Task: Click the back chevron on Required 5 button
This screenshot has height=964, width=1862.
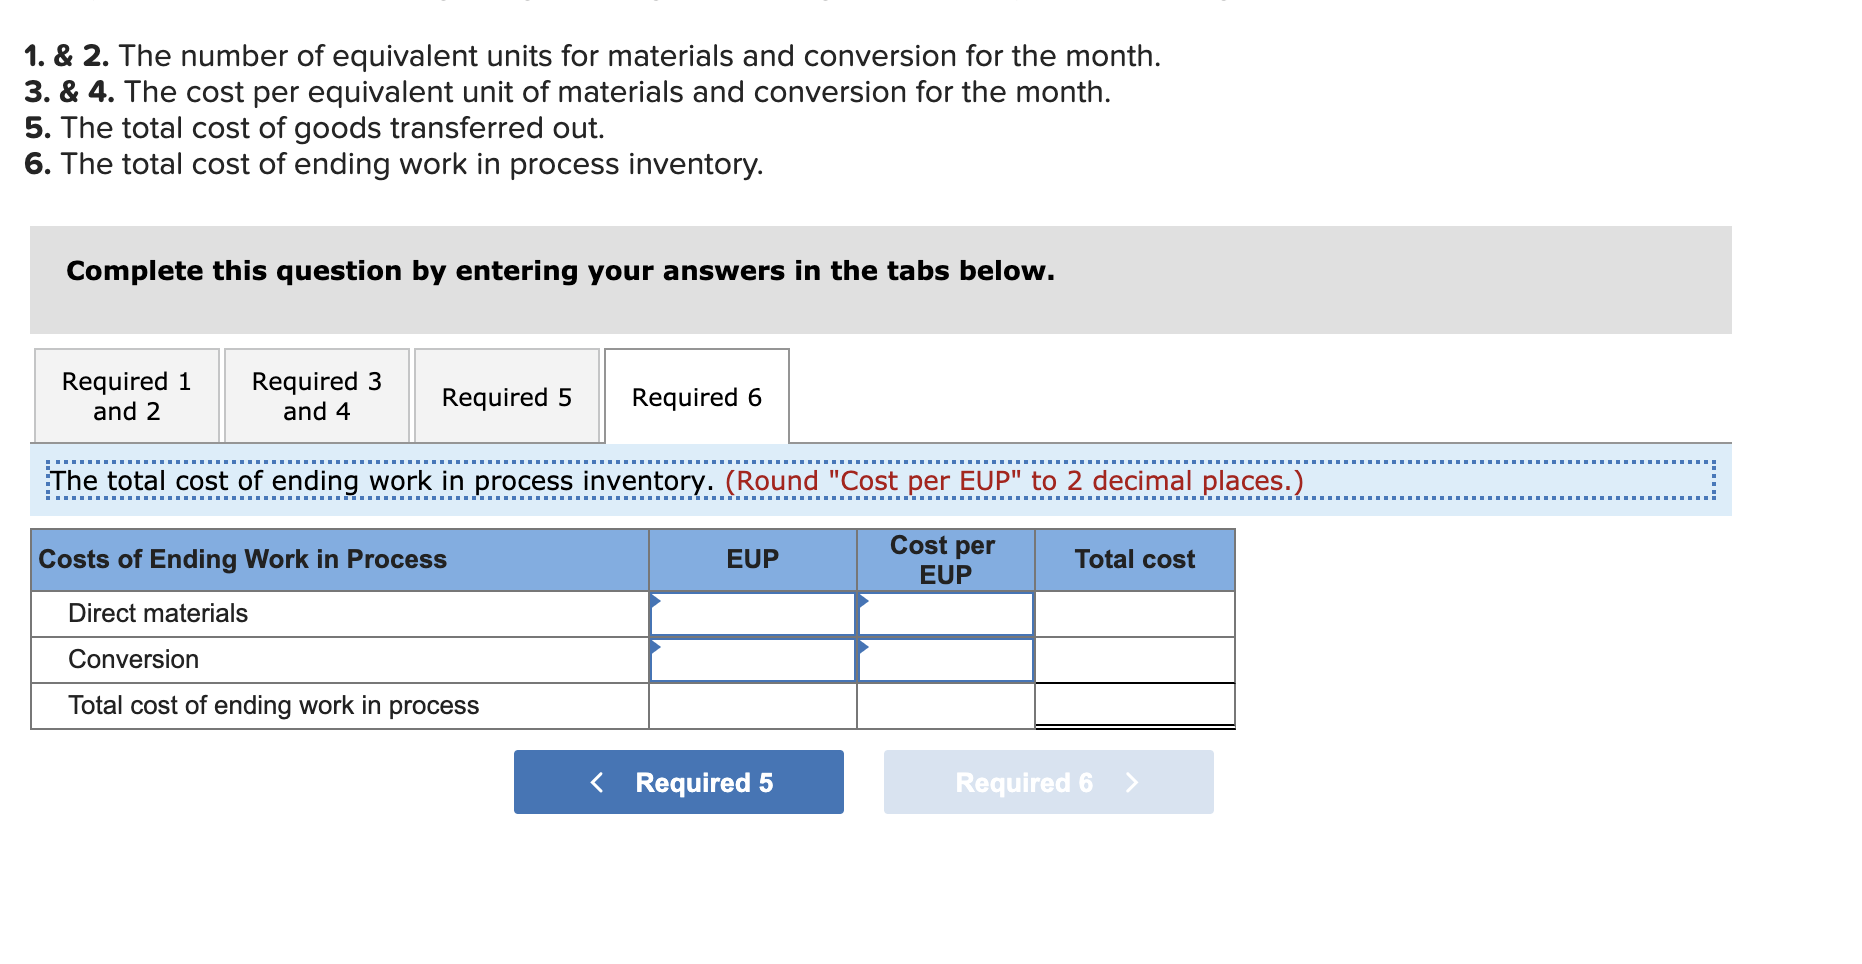Action: [597, 782]
